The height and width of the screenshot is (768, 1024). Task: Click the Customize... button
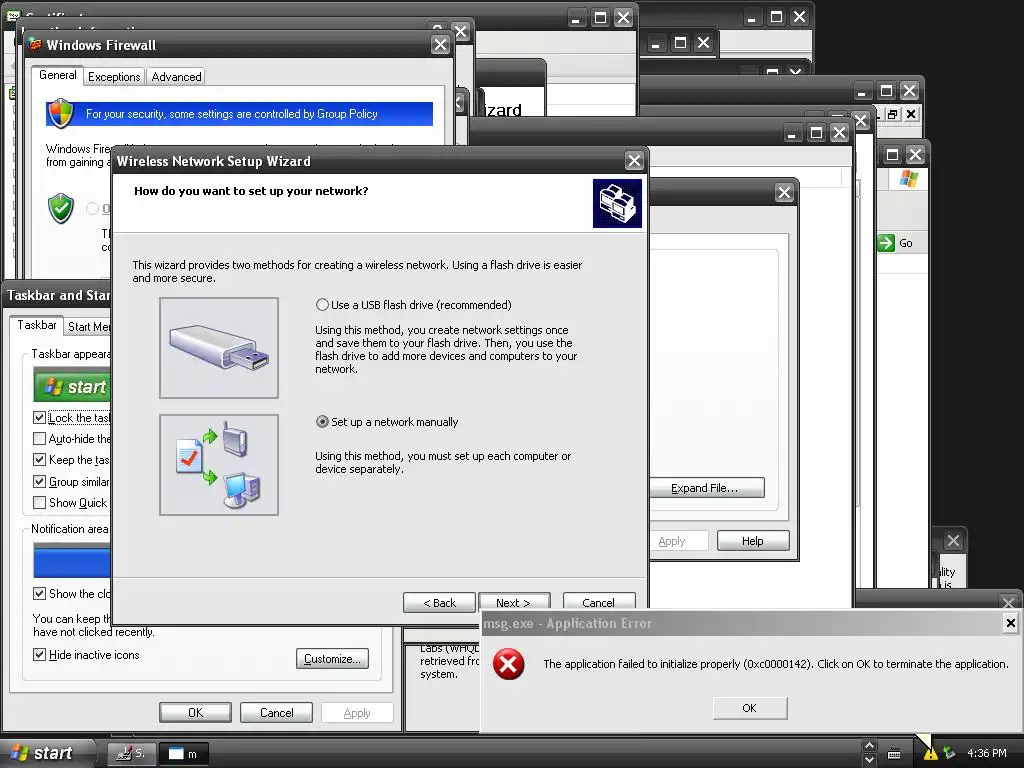pyautogui.click(x=332, y=658)
